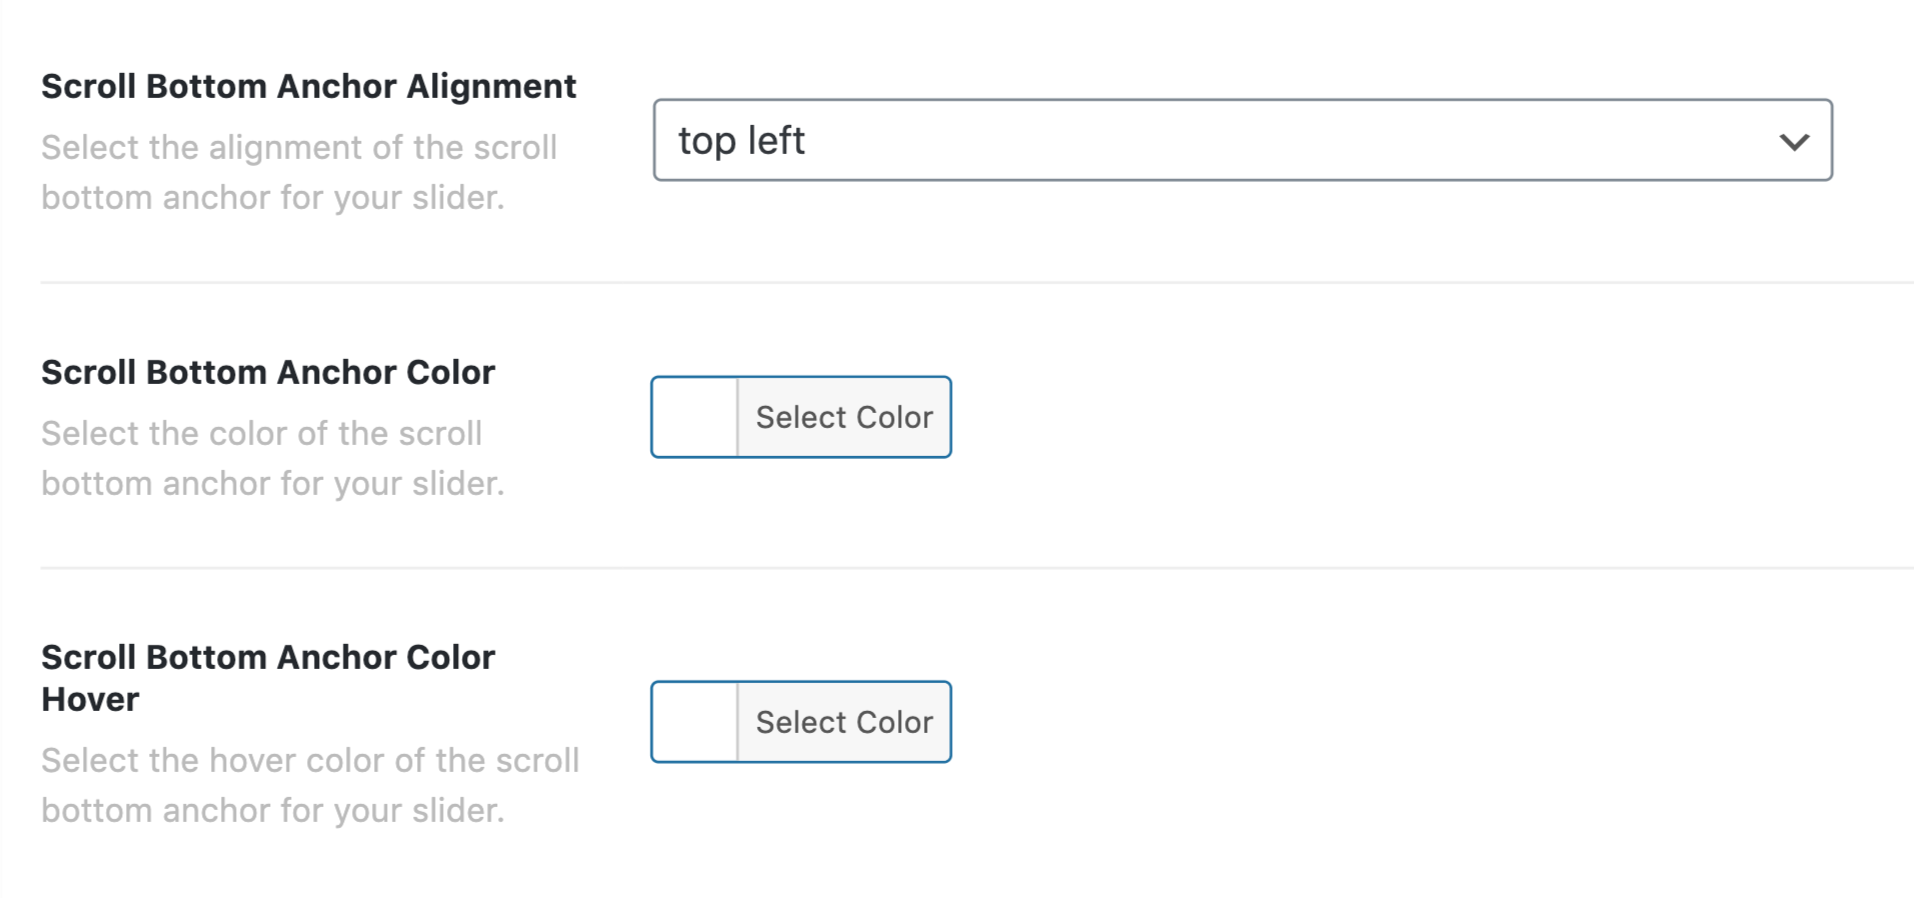Open the color picker for Scroll Bottom Anchor Color
Screen dimensions: 1914x898
pyautogui.click(x=843, y=417)
